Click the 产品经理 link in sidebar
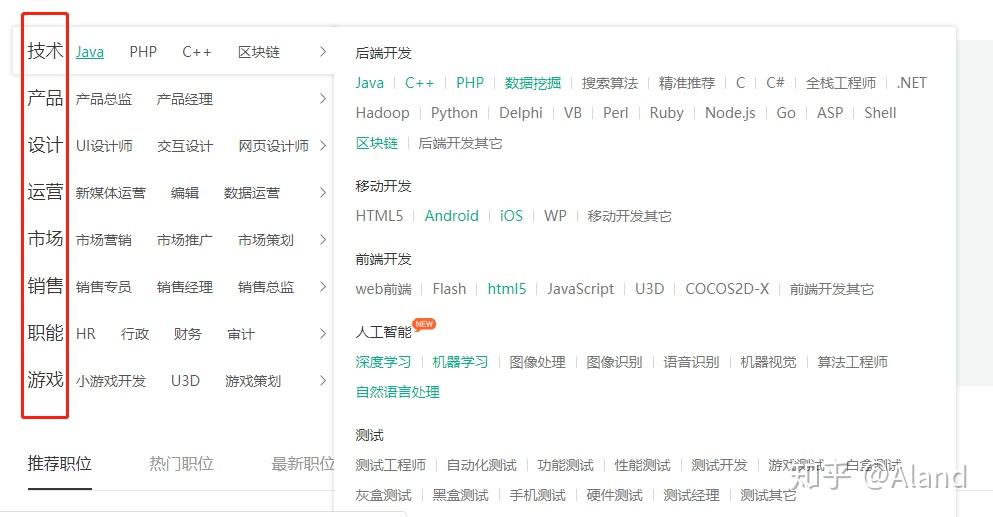This screenshot has width=993, height=517. (184, 99)
